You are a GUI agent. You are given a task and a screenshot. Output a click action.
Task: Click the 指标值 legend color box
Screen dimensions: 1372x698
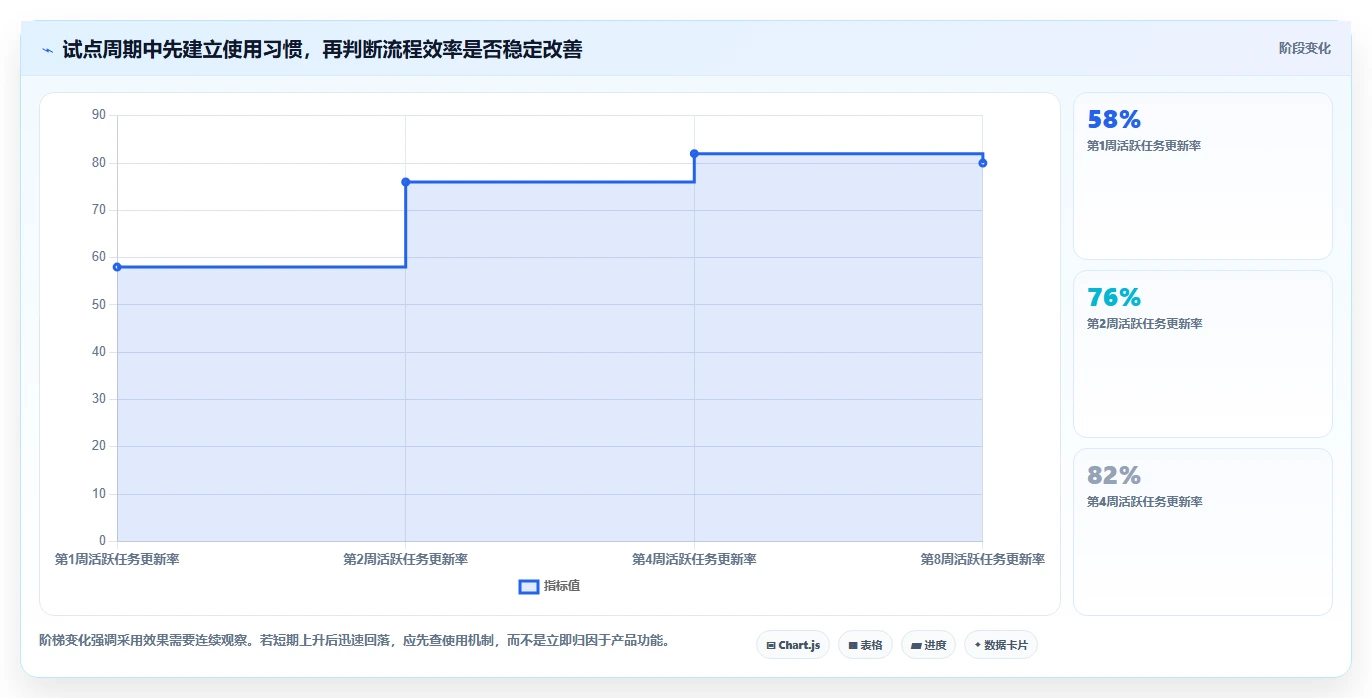[x=529, y=586]
